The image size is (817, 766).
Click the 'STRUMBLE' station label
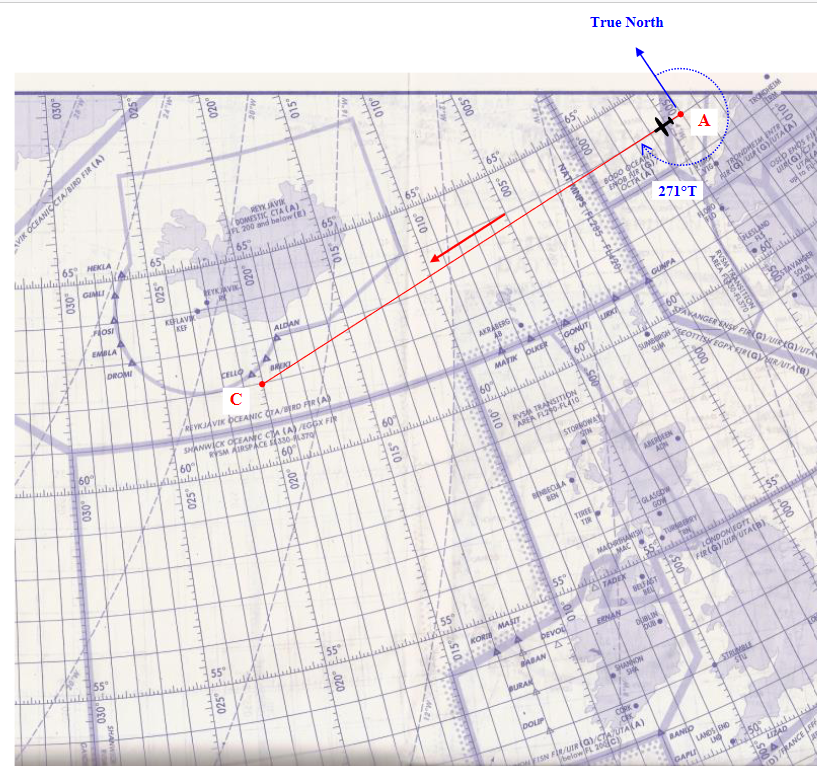pyautogui.click(x=737, y=652)
